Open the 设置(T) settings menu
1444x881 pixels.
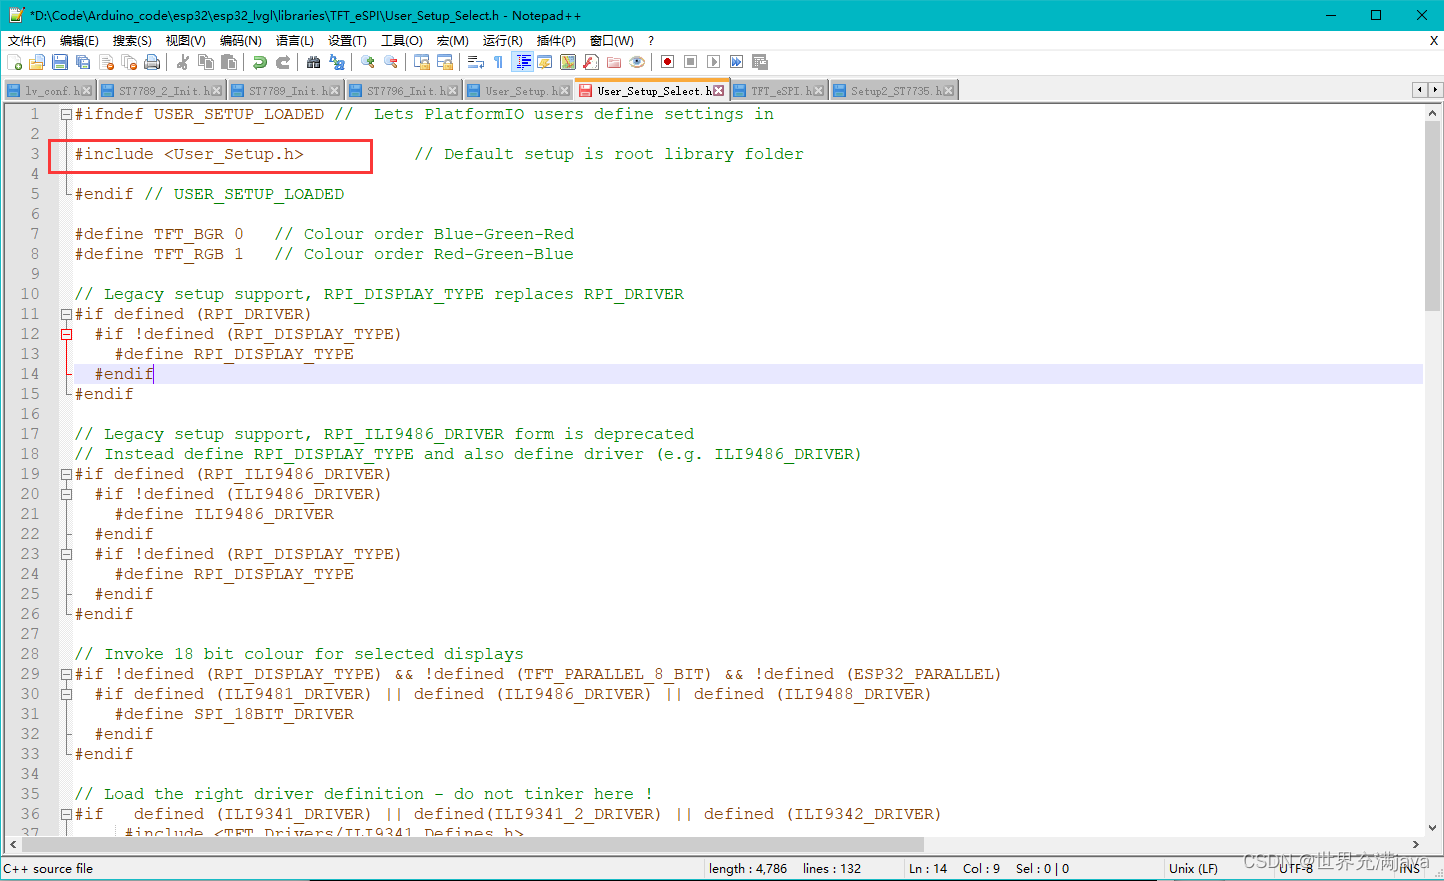point(347,41)
